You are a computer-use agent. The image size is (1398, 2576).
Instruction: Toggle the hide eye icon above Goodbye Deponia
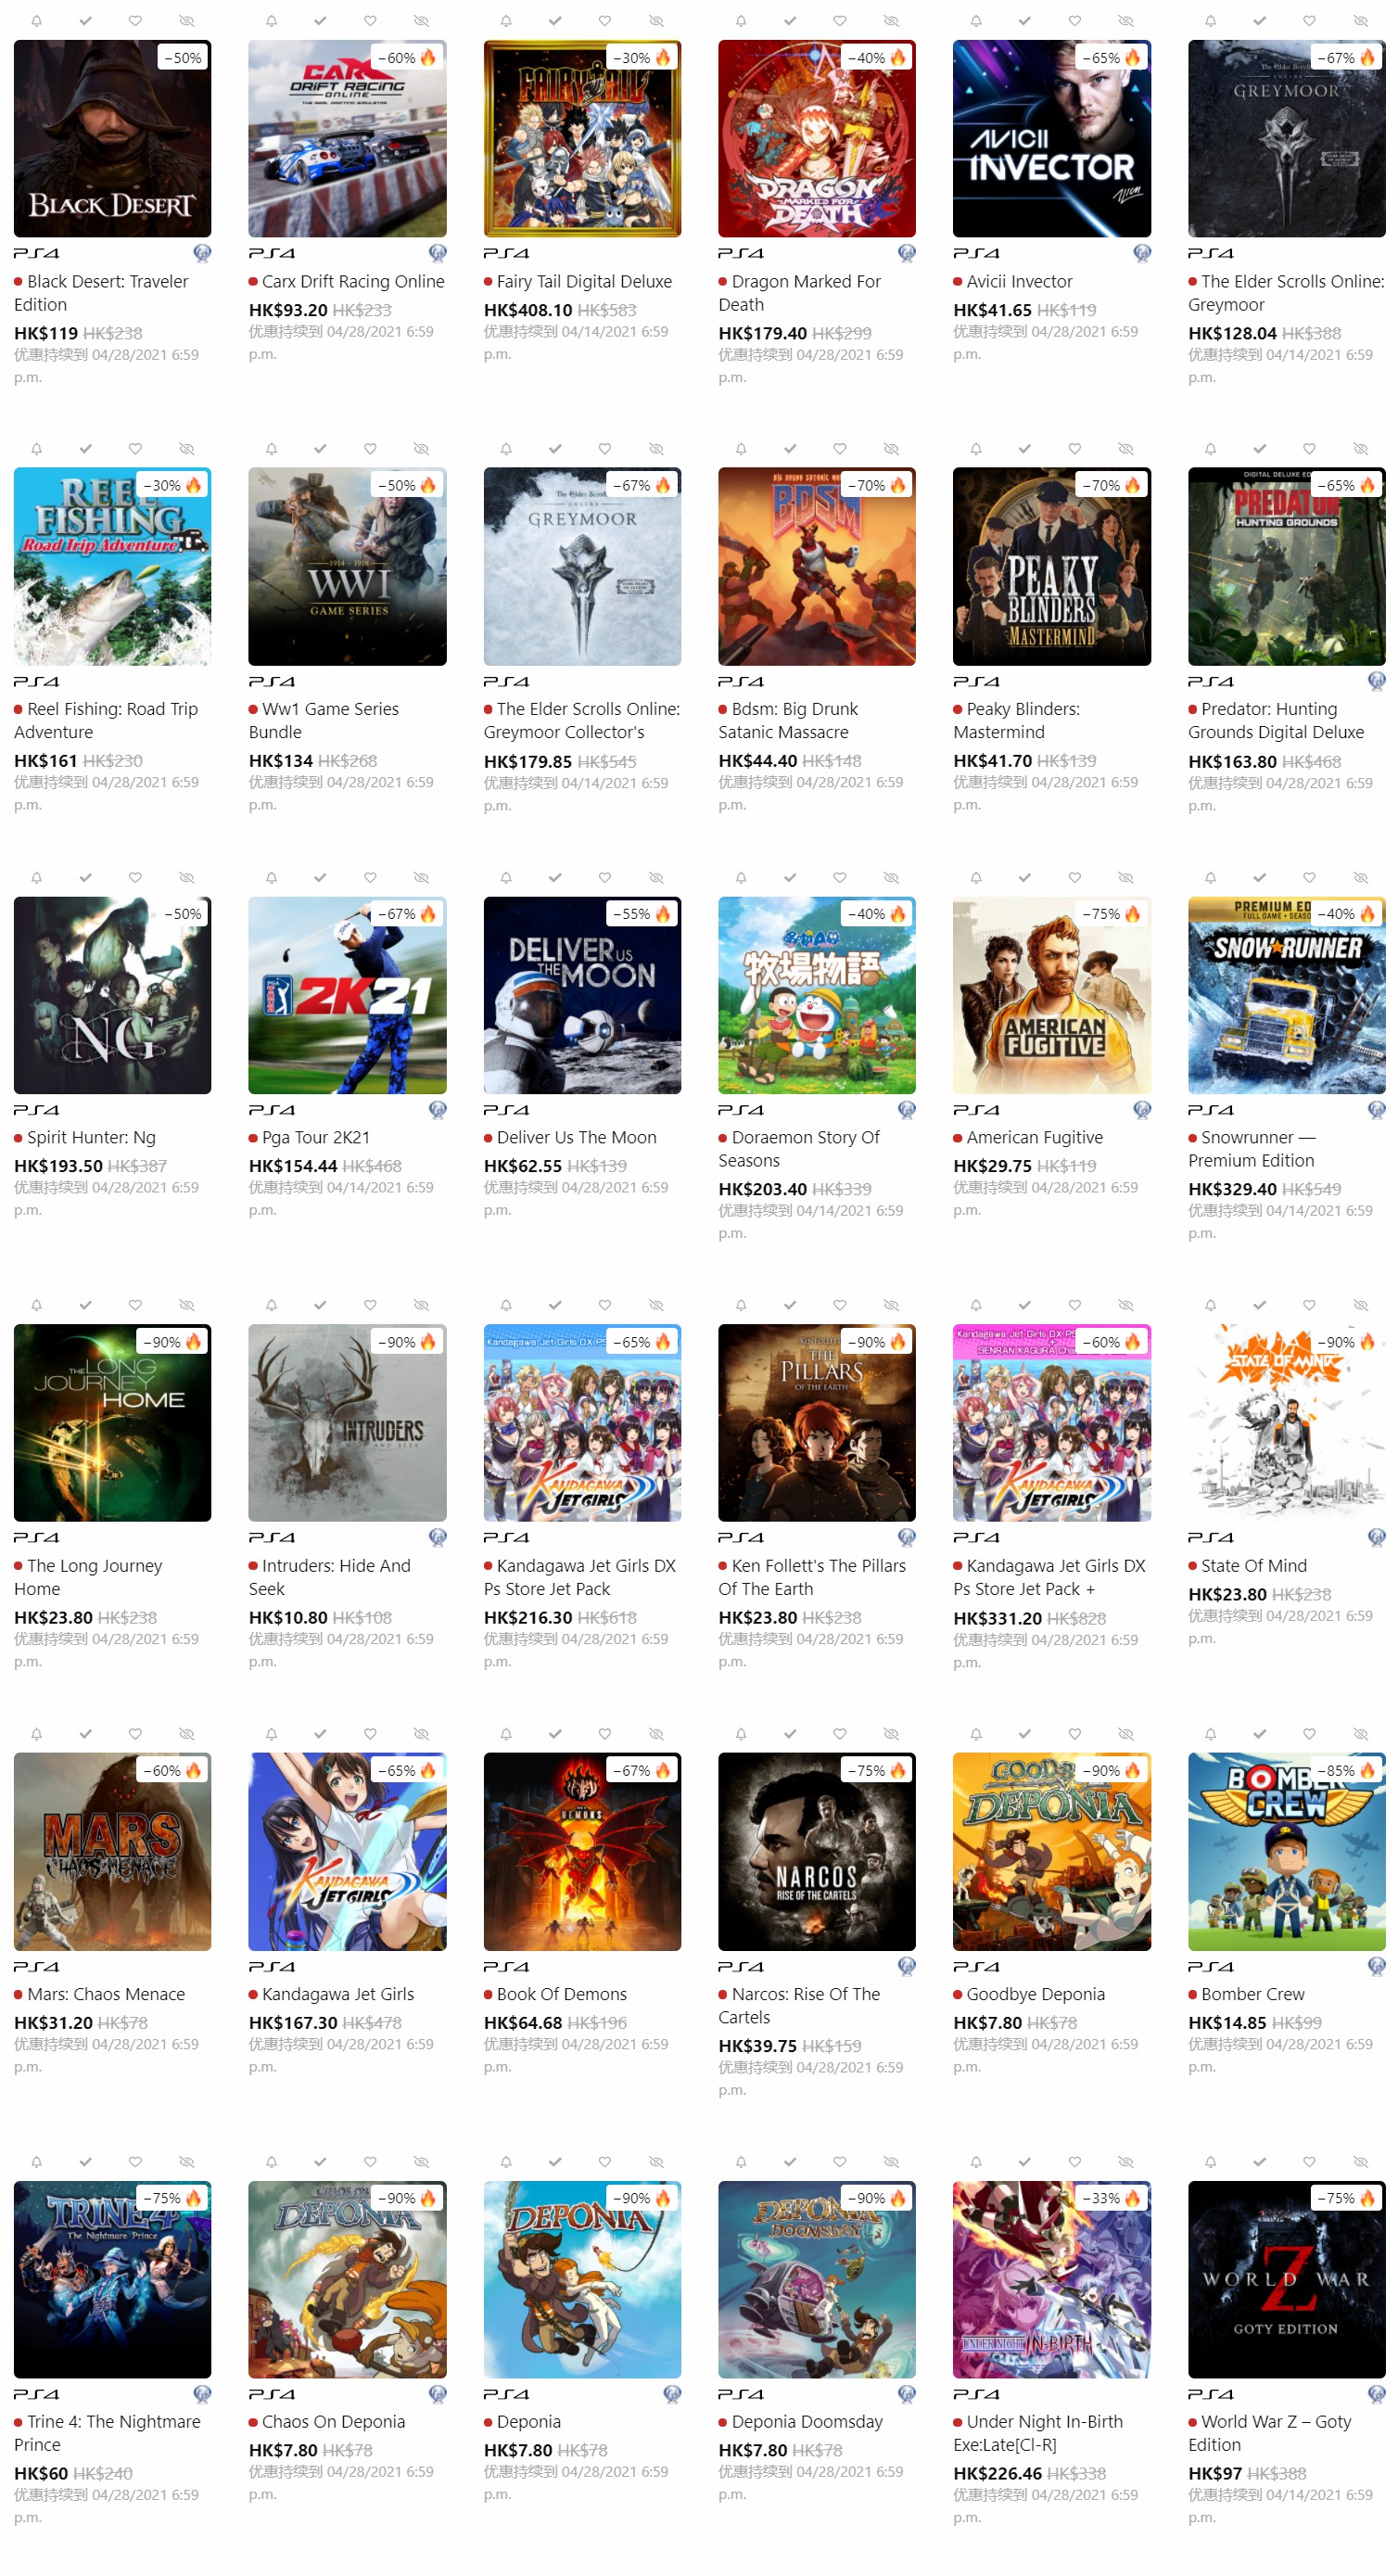[x=1125, y=1734]
